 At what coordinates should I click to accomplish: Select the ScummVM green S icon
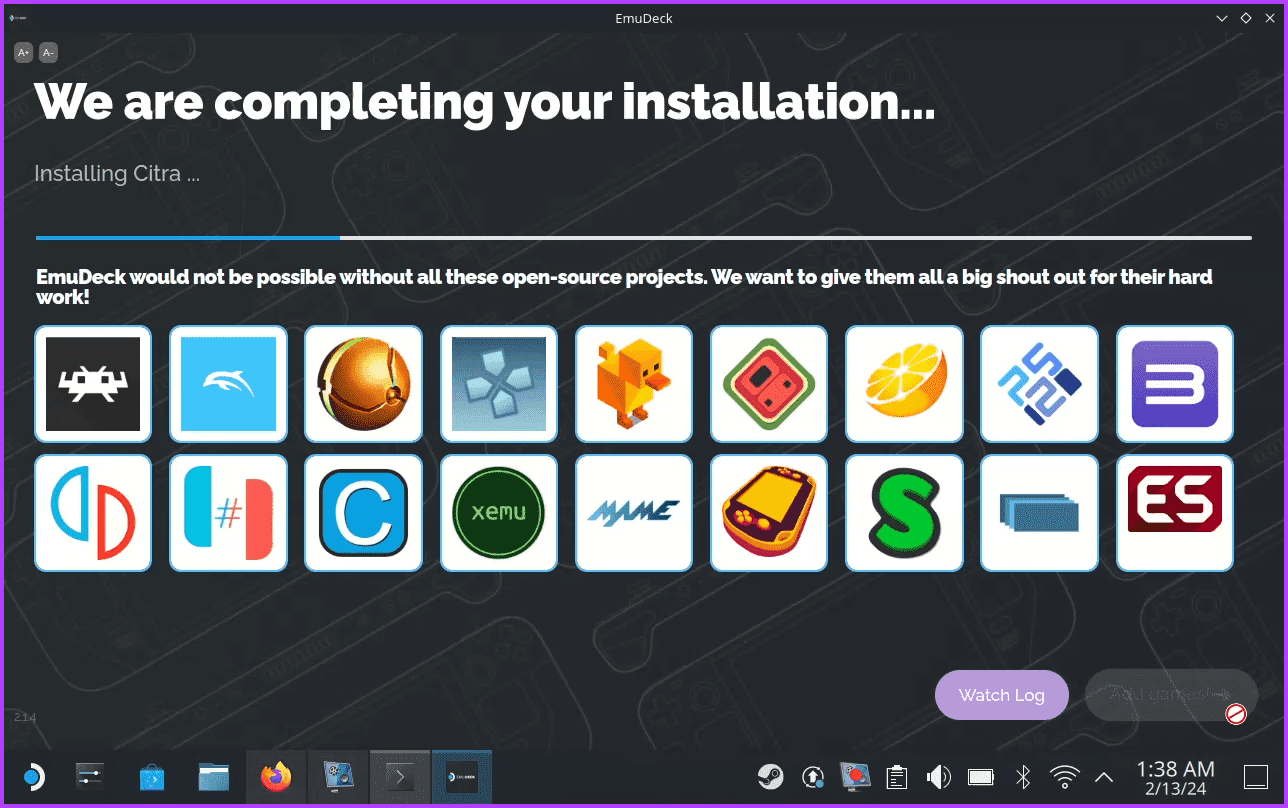point(904,513)
